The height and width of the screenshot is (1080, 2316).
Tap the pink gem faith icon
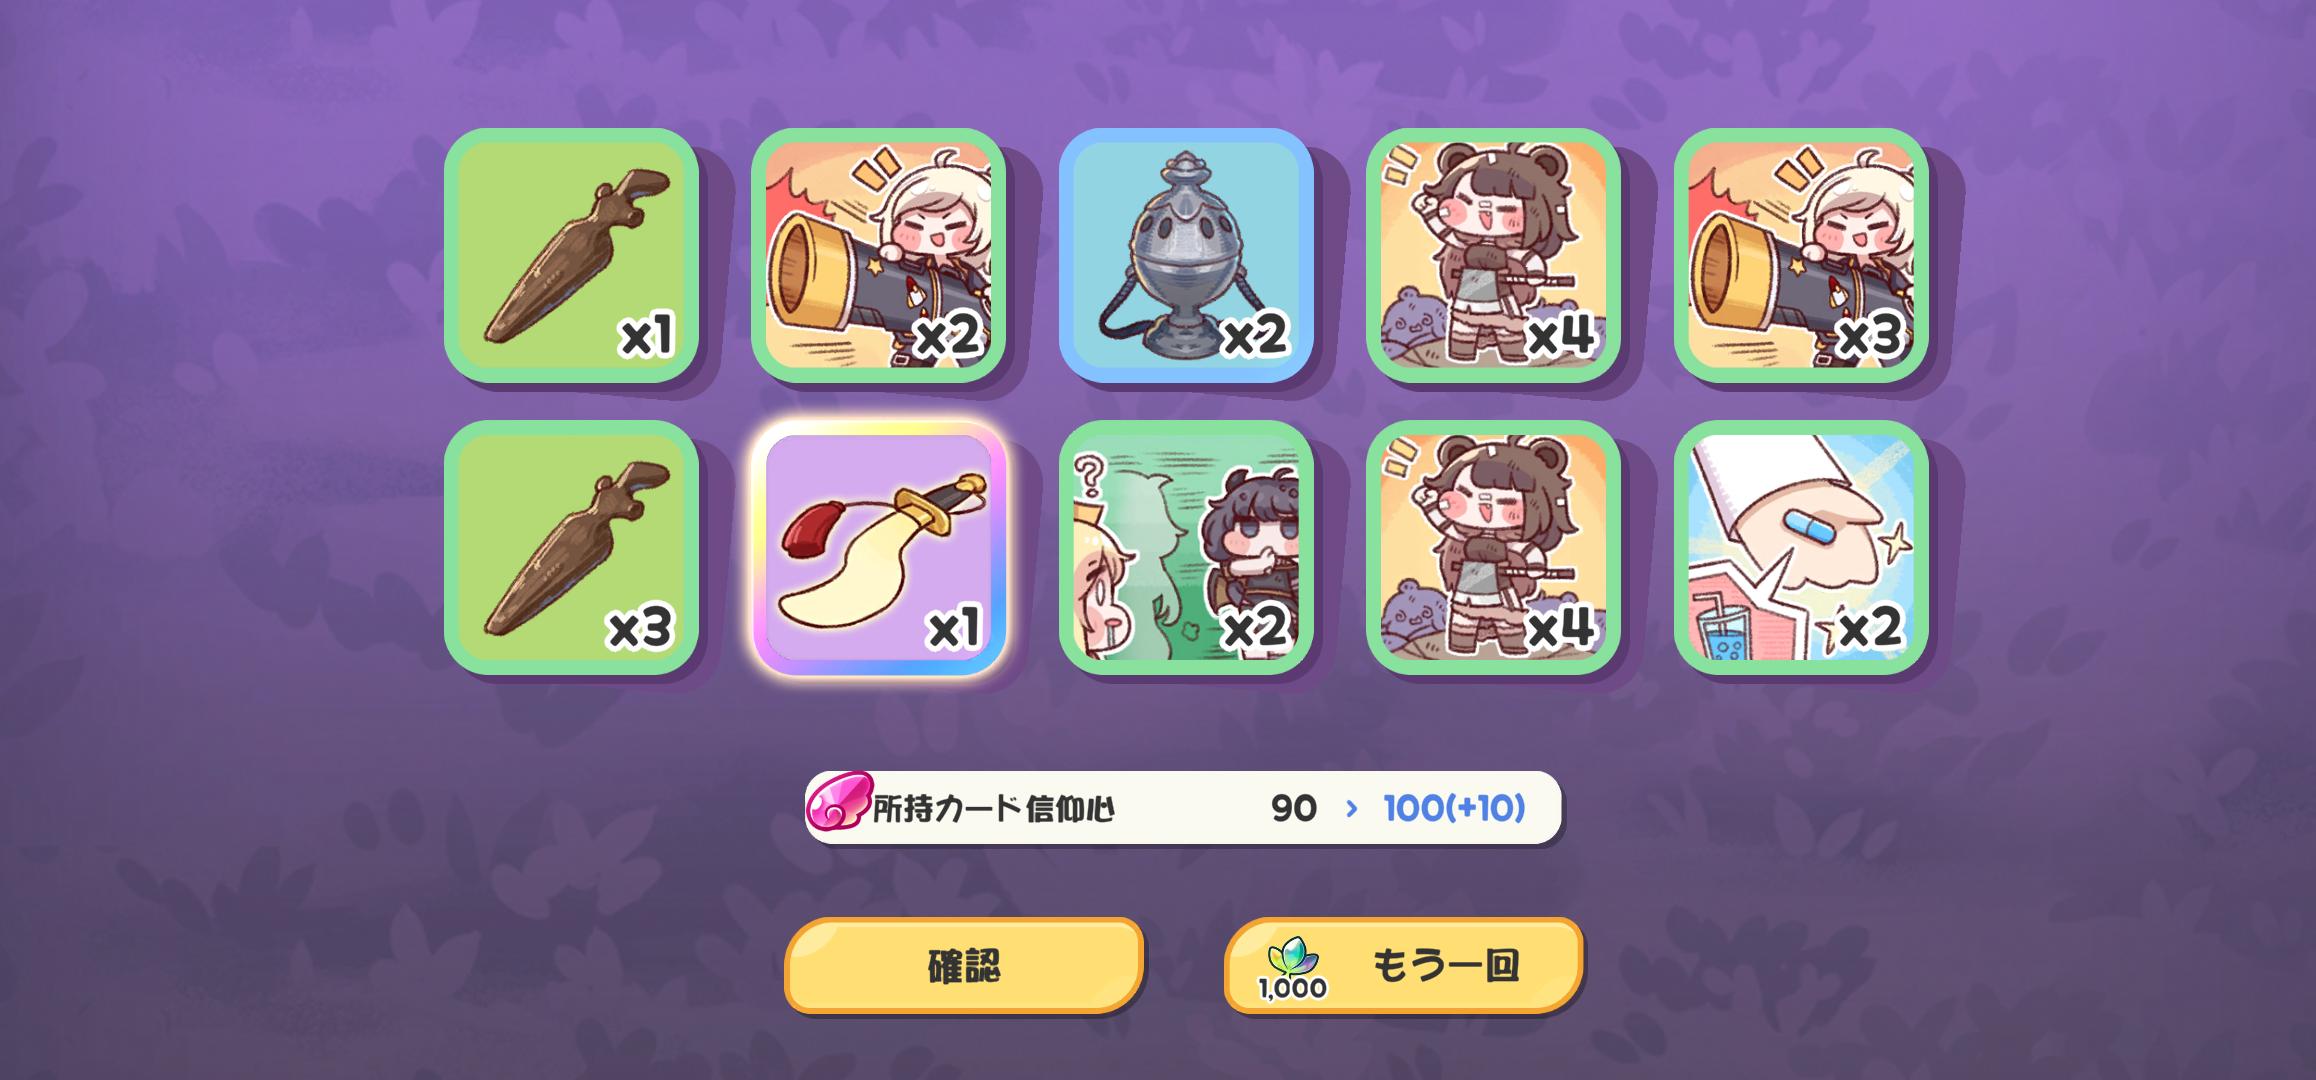tap(838, 803)
